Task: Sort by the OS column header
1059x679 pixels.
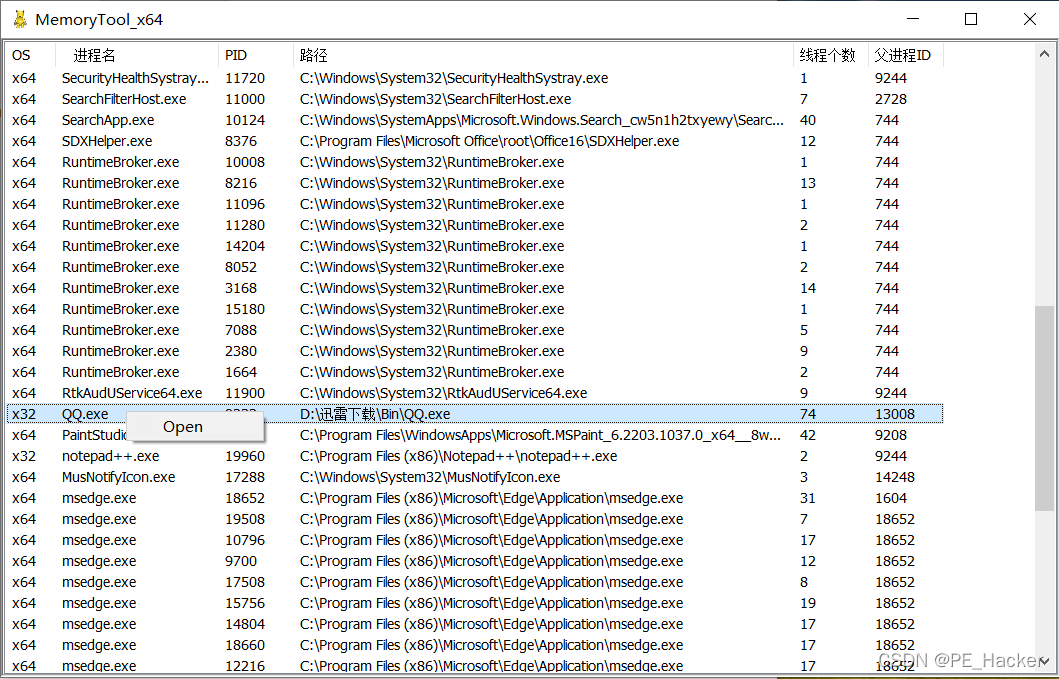Action: pyautogui.click(x=30, y=55)
